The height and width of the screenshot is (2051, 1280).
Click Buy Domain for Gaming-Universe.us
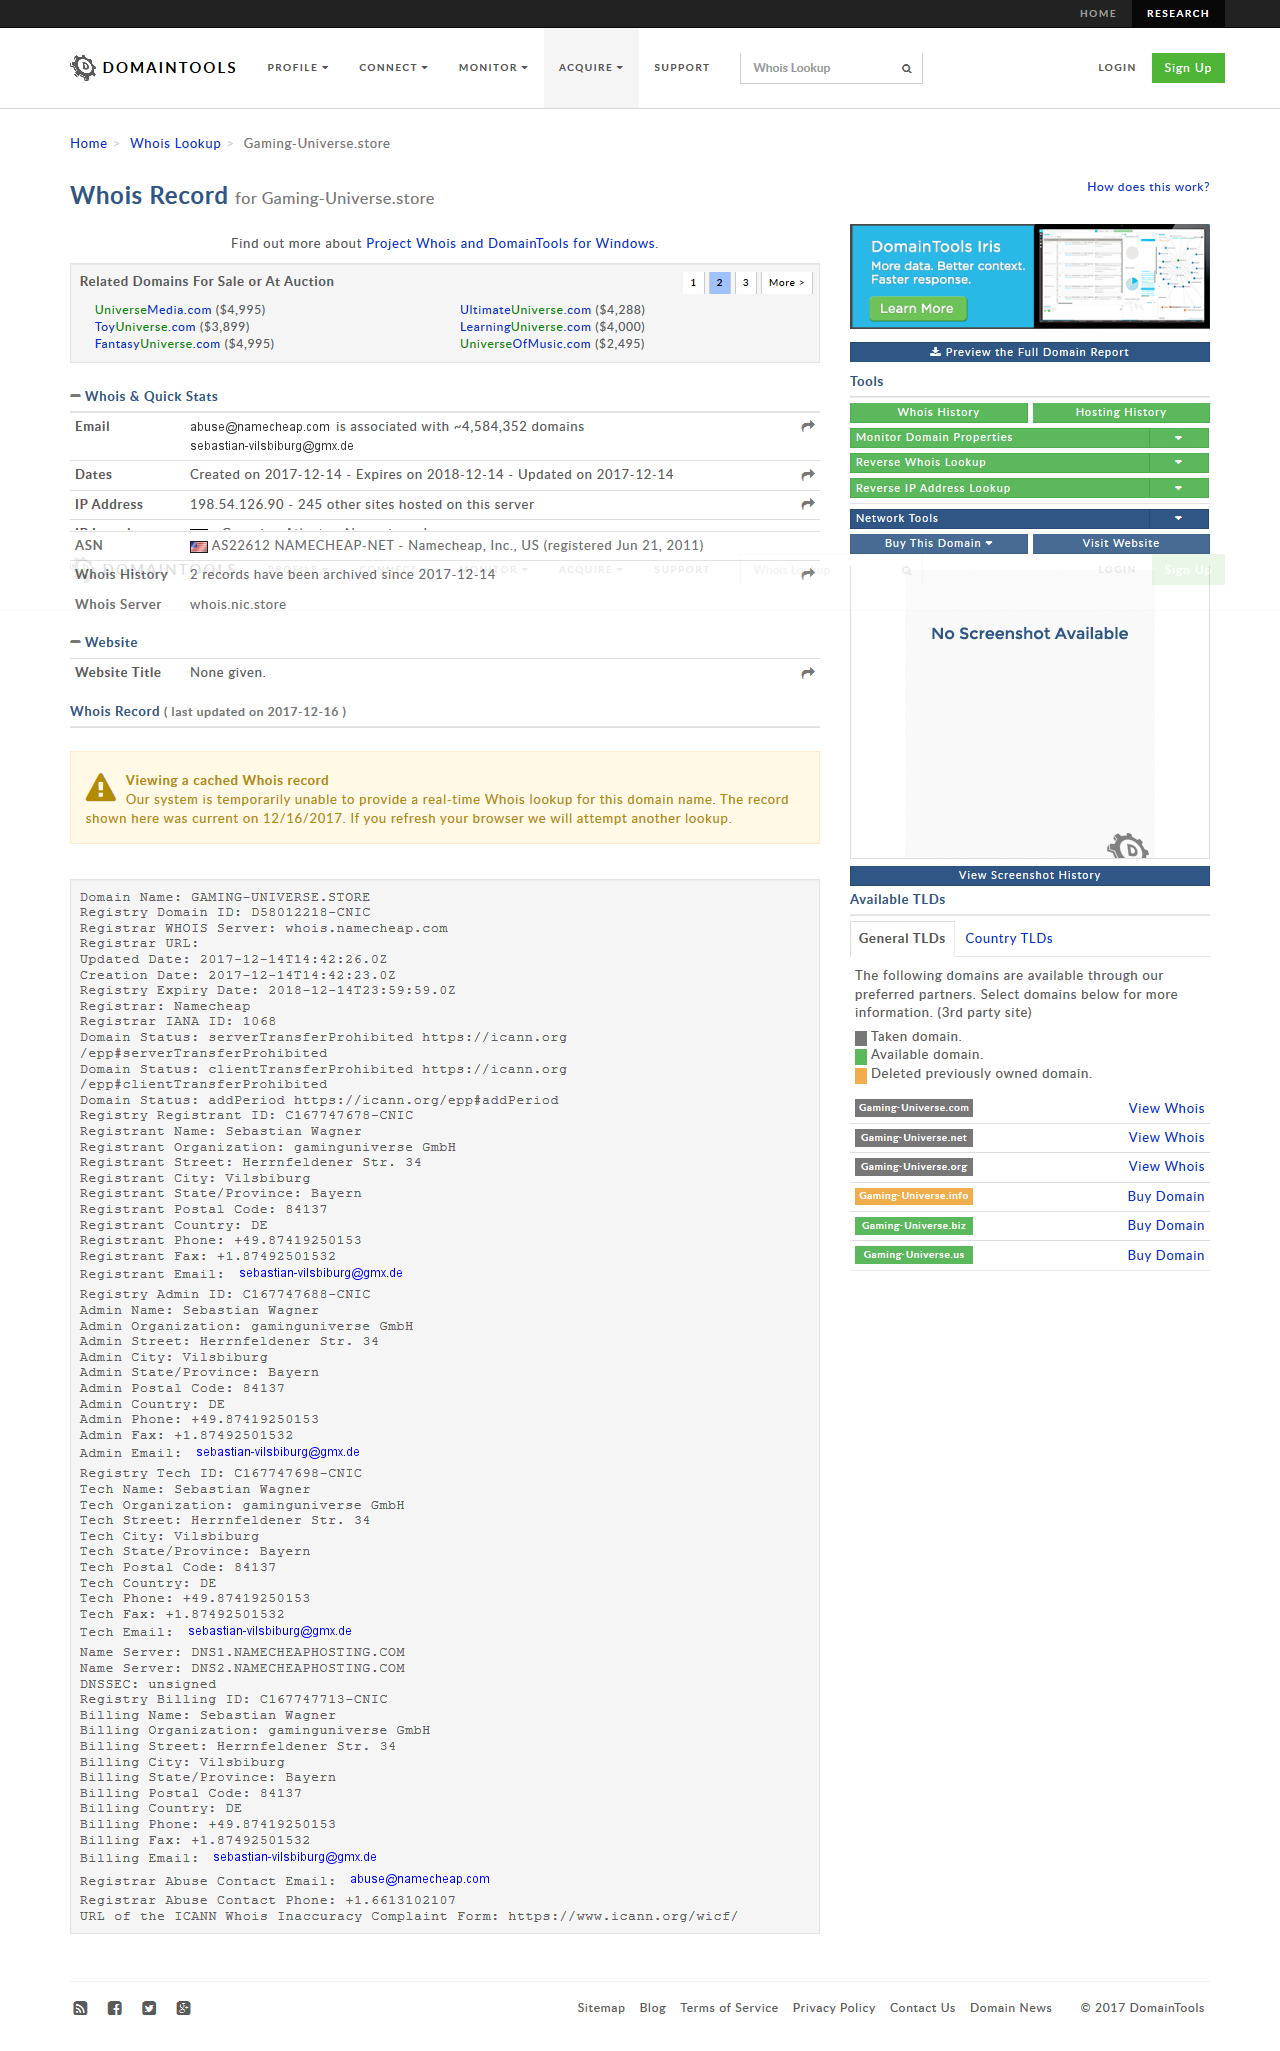(1166, 1256)
